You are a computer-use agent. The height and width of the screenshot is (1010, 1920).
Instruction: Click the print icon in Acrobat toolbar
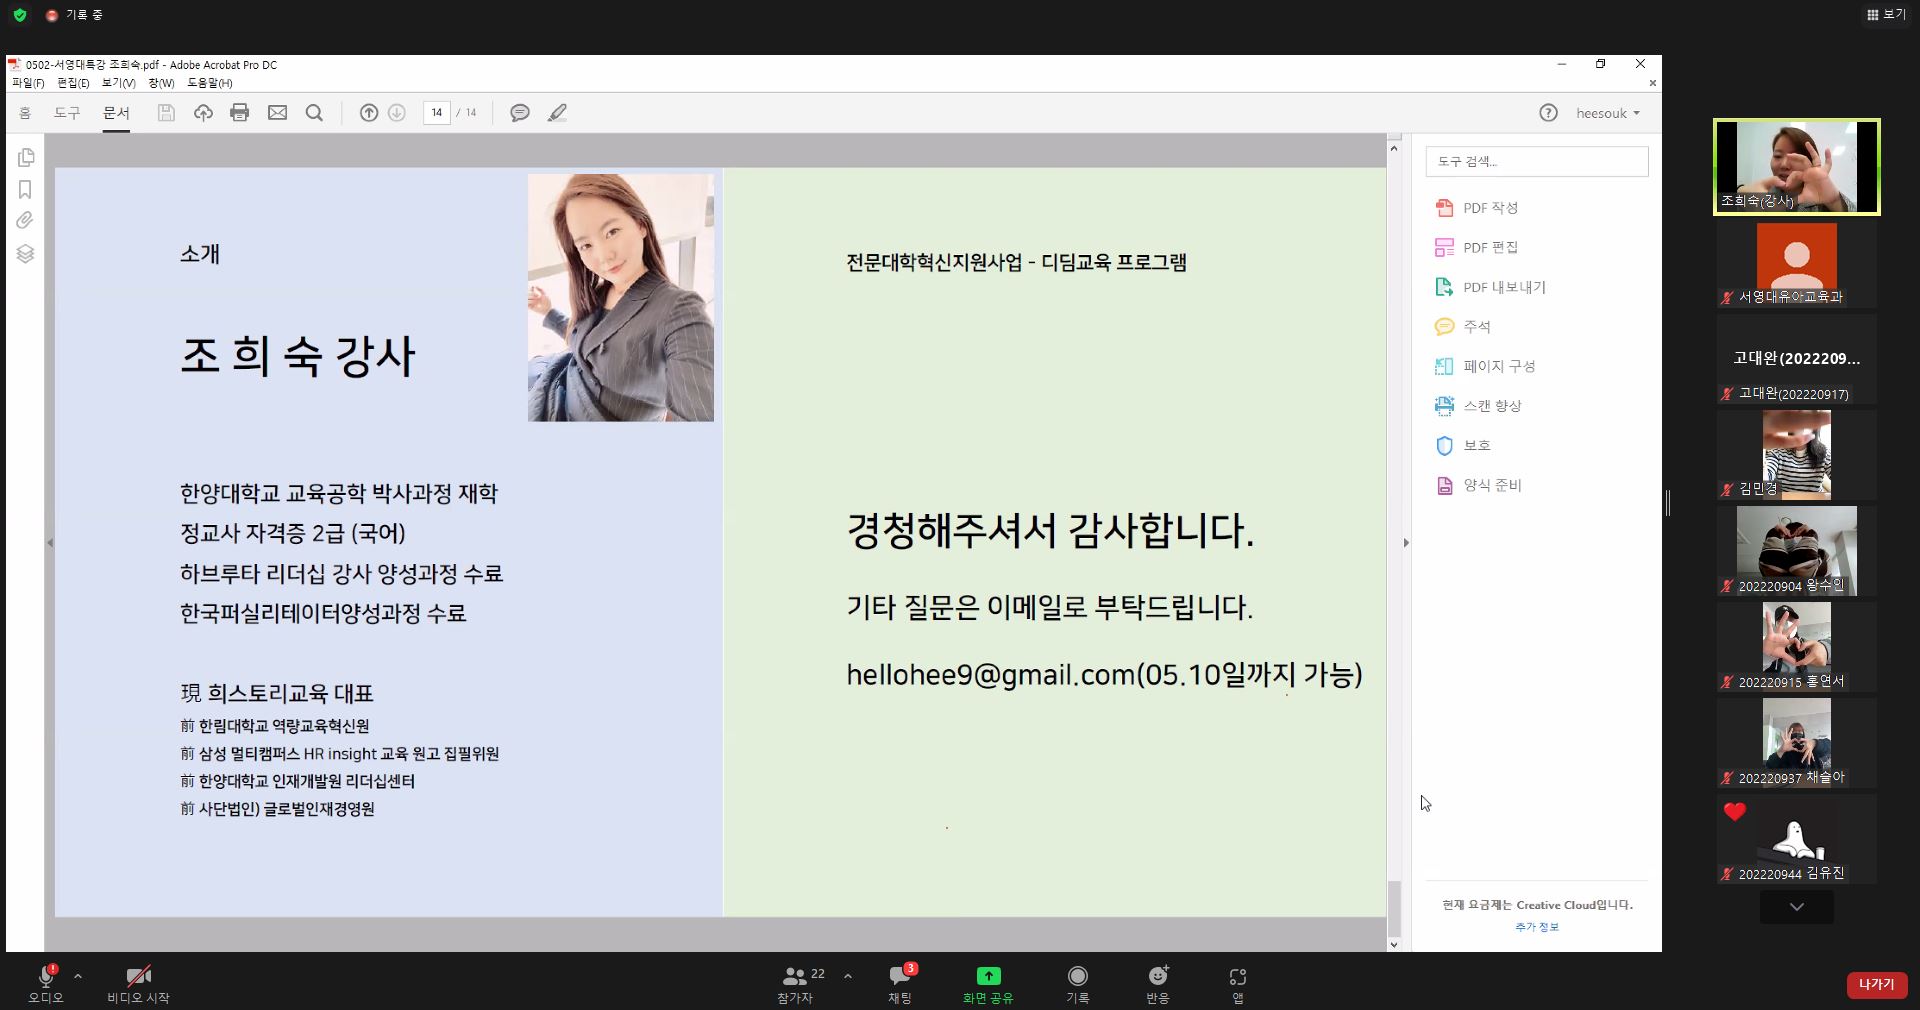point(239,113)
